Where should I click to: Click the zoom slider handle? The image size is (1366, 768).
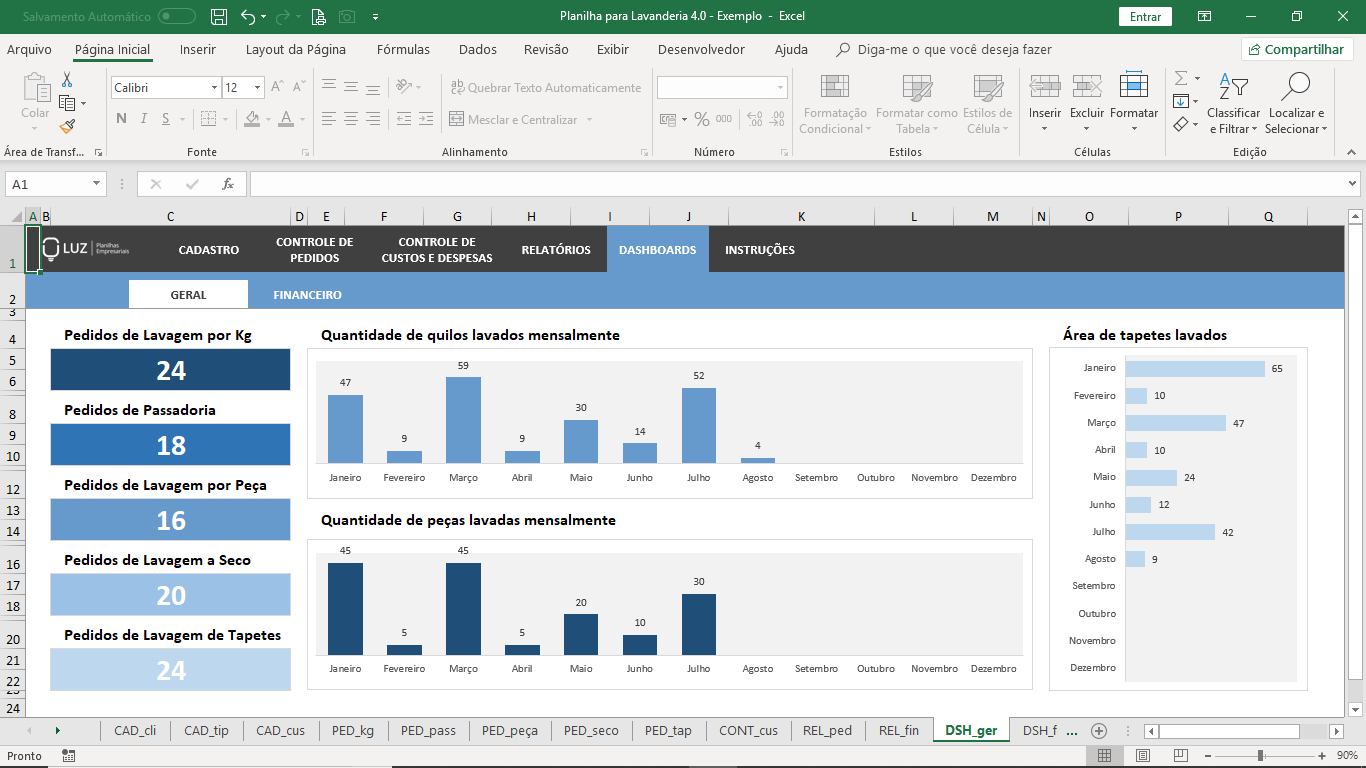pyautogui.click(x=1260, y=756)
